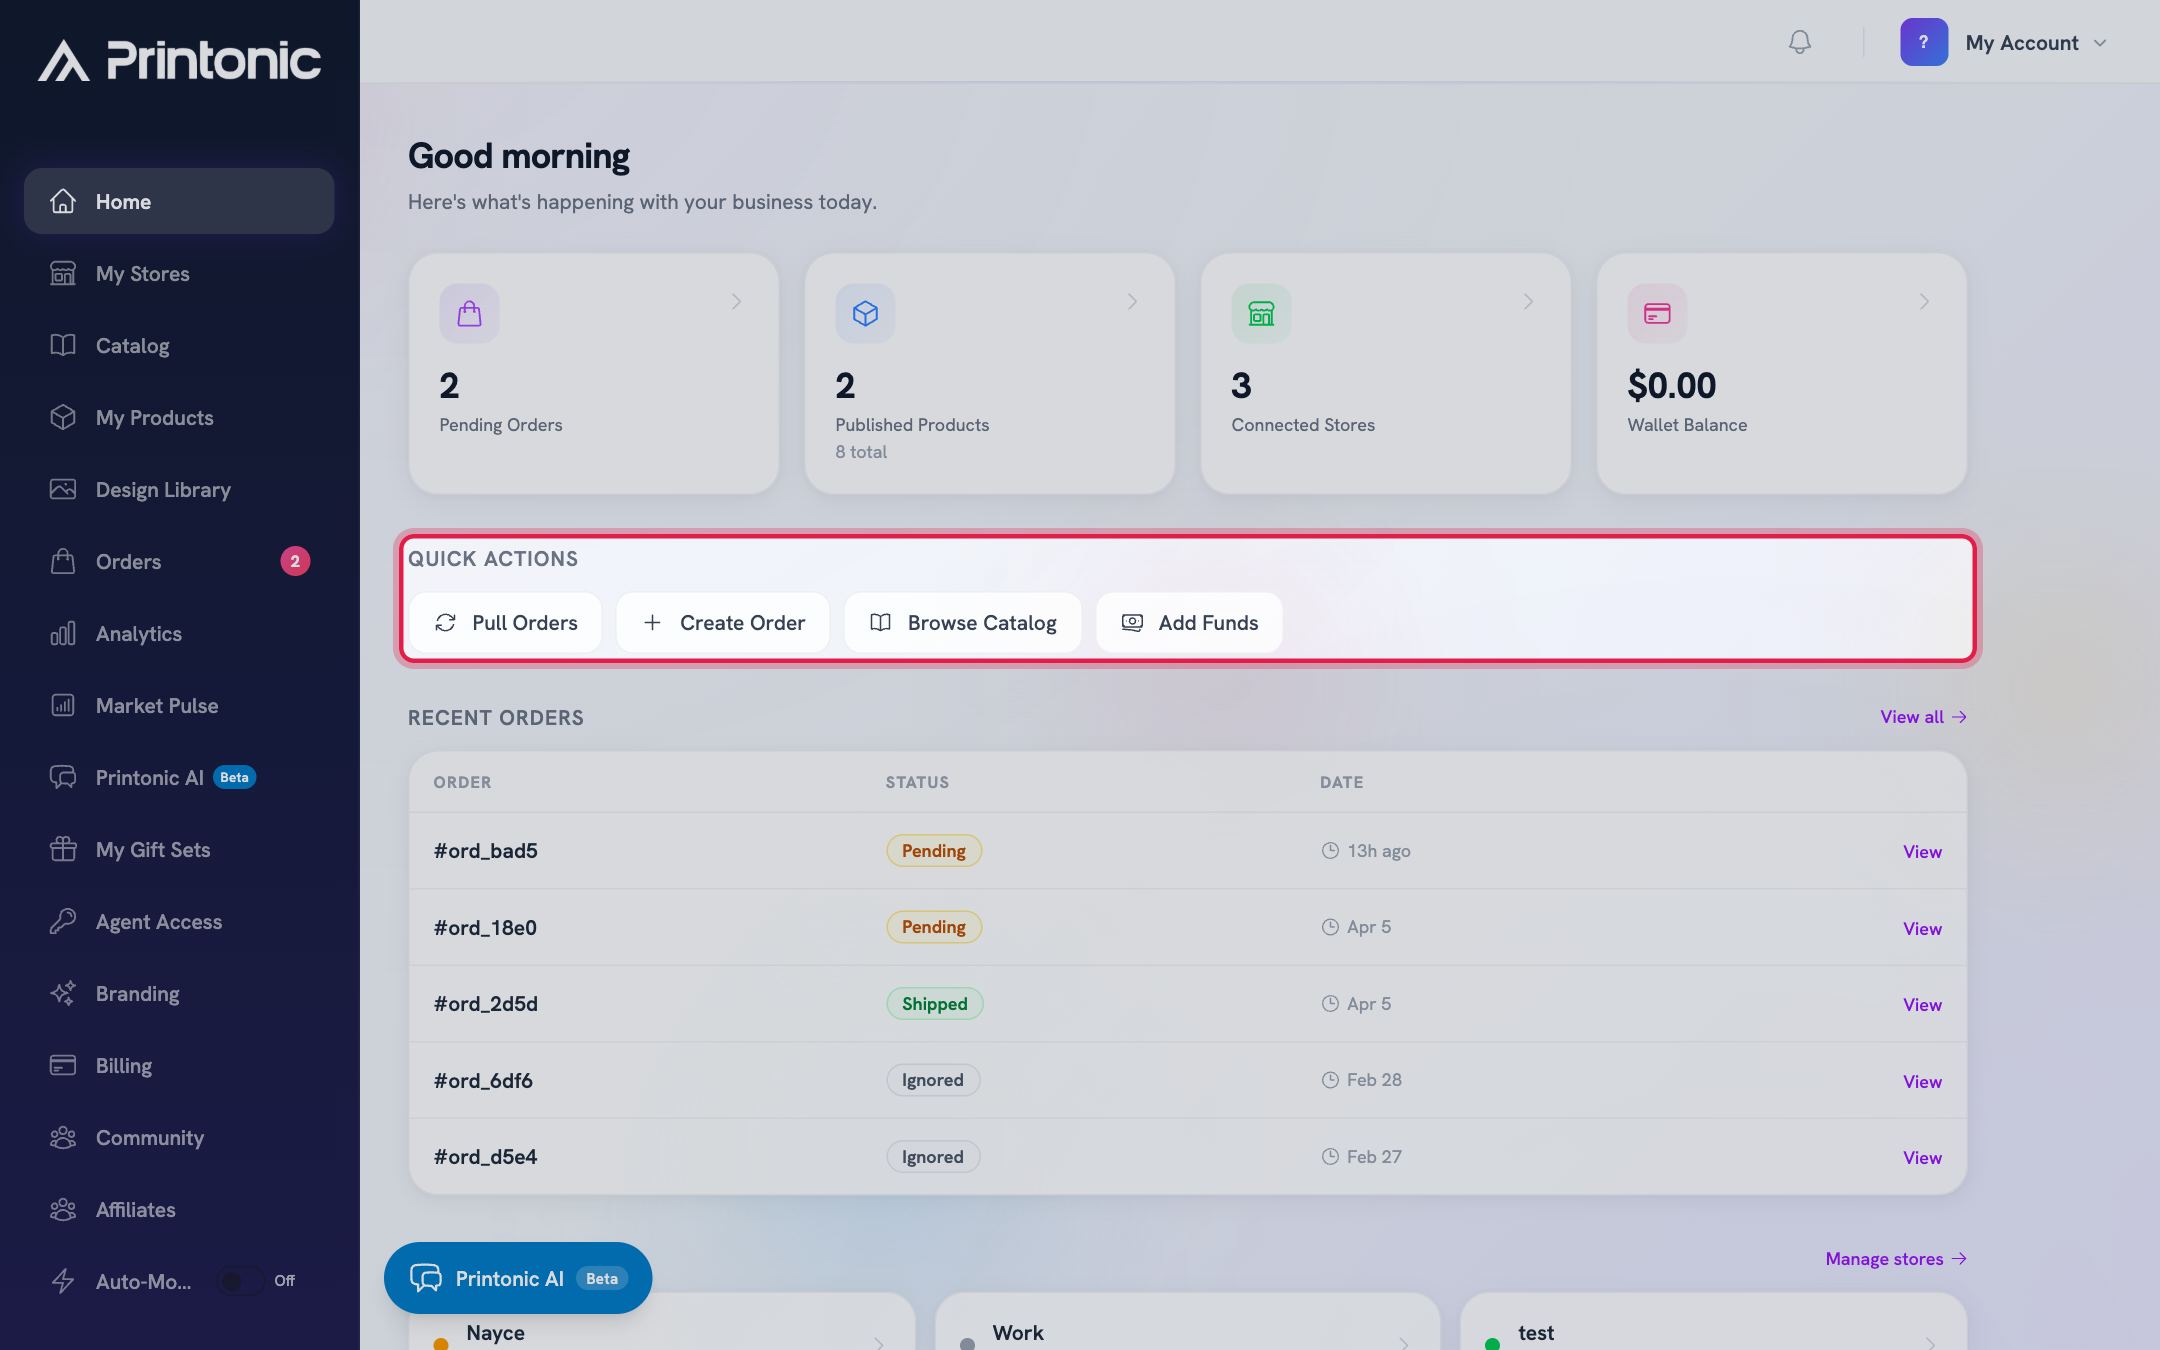Click the Printonic logo in sidebar
The width and height of the screenshot is (2160, 1350).
coord(180,60)
